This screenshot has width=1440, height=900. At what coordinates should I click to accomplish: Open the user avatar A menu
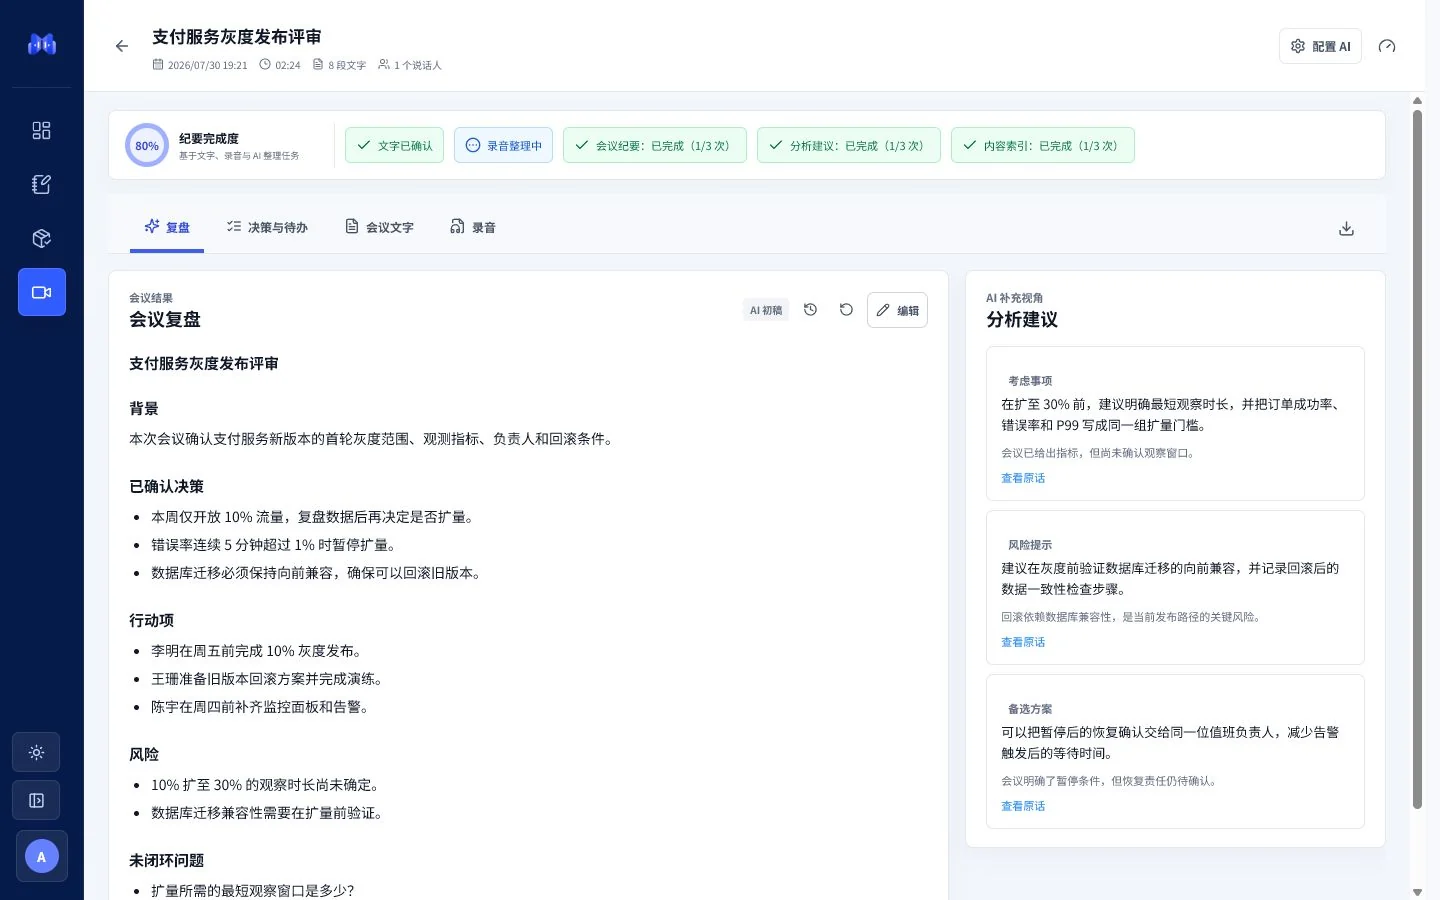(41, 857)
